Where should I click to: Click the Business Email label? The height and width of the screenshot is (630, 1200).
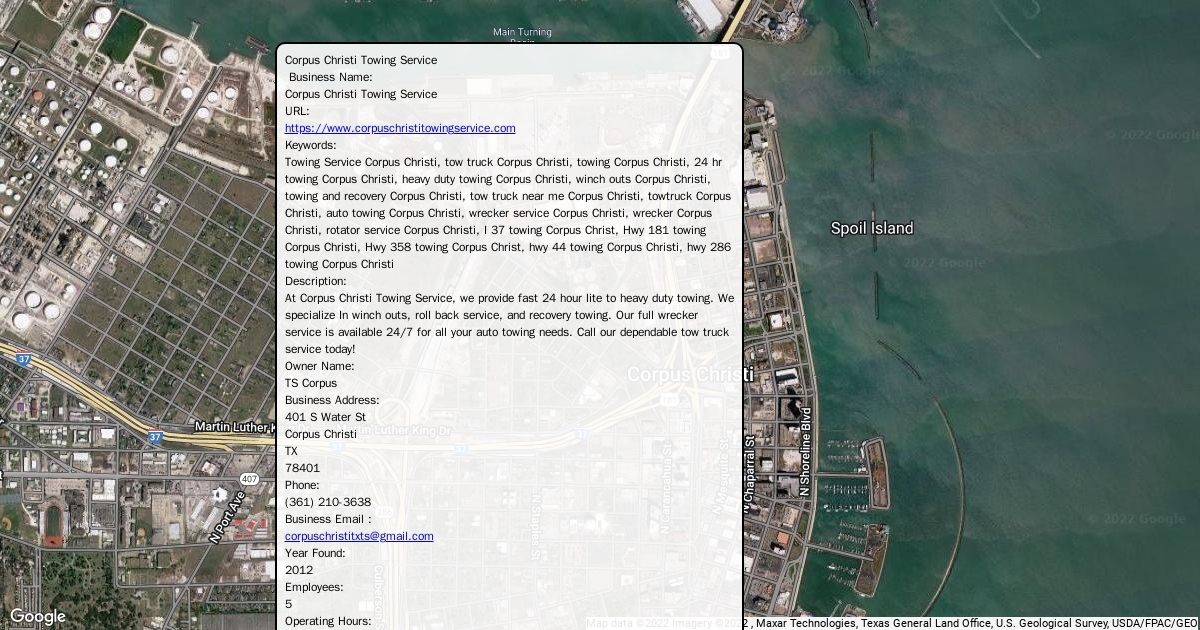coord(328,519)
